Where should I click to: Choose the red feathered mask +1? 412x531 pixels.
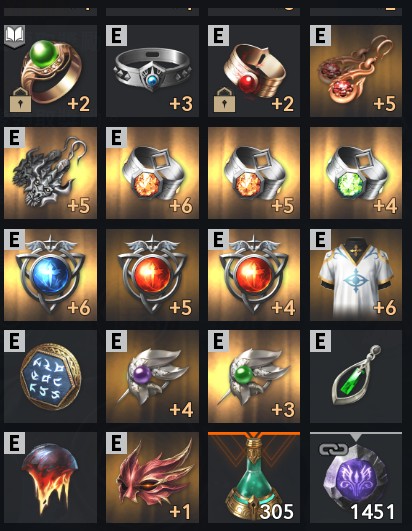click(152, 478)
